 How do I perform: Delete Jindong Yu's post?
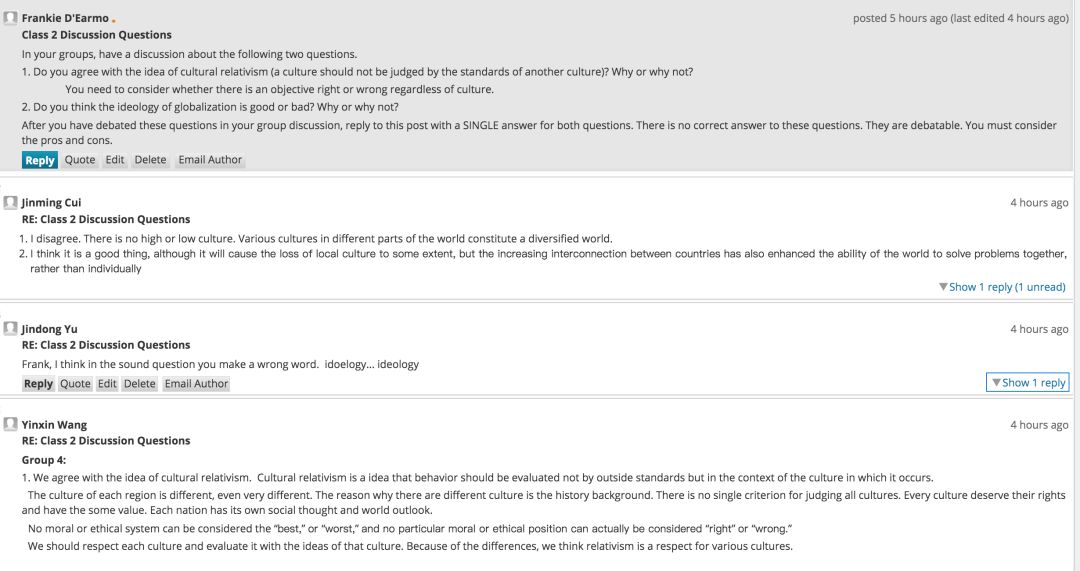coord(140,384)
